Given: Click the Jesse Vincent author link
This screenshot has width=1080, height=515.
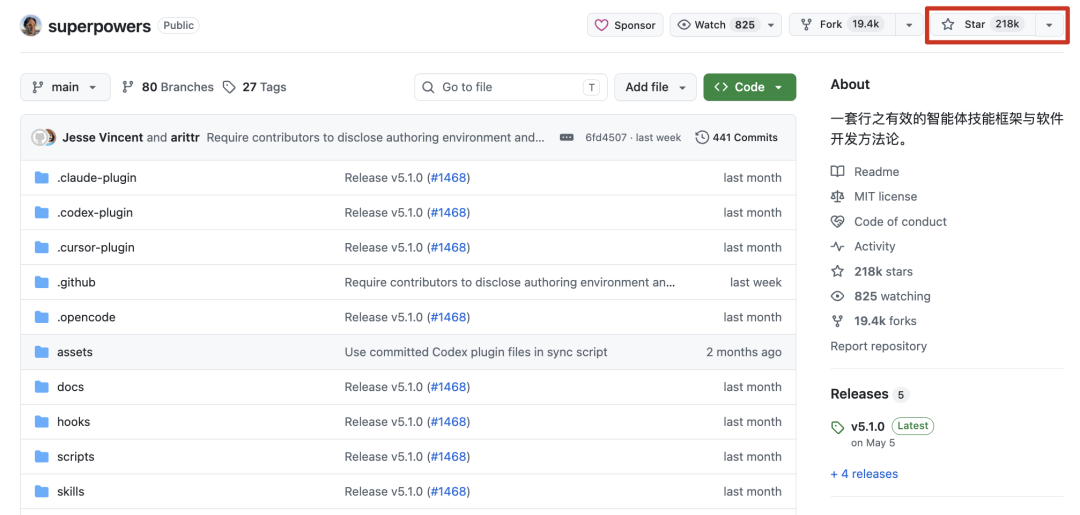Looking at the screenshot, I should (103, 137).
